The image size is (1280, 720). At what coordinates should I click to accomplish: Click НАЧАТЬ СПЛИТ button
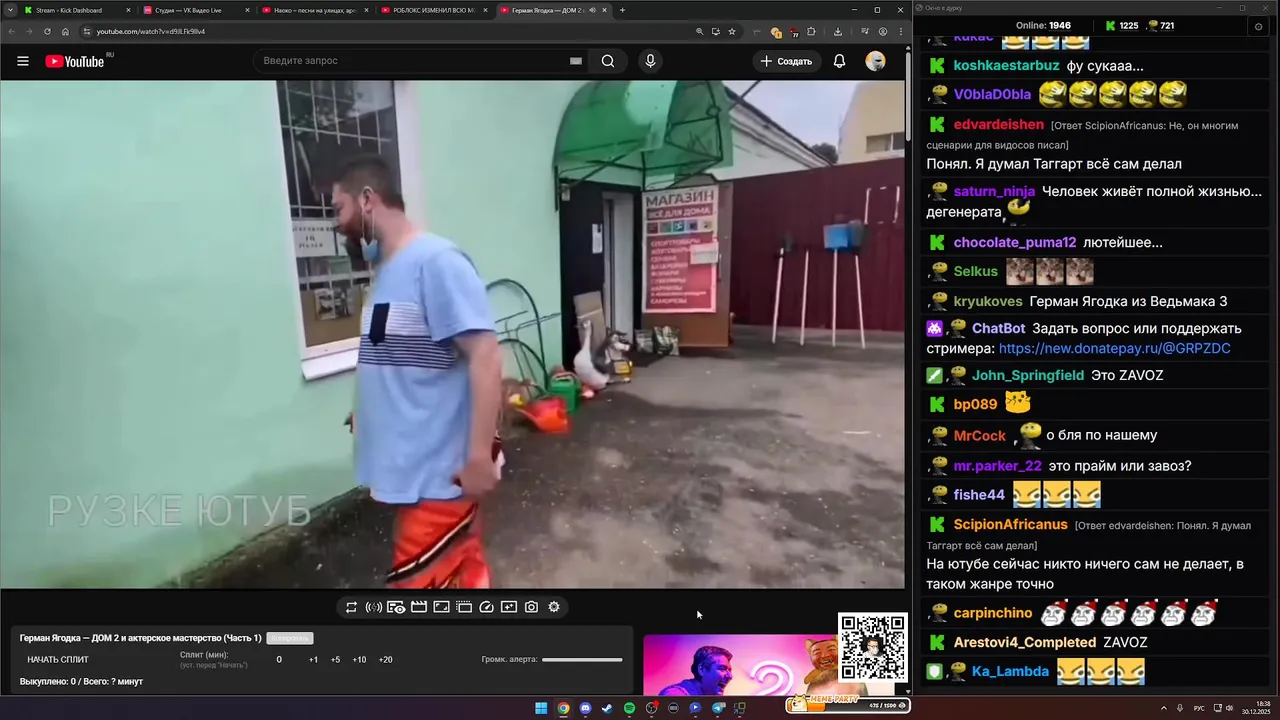tap(58, 660)
